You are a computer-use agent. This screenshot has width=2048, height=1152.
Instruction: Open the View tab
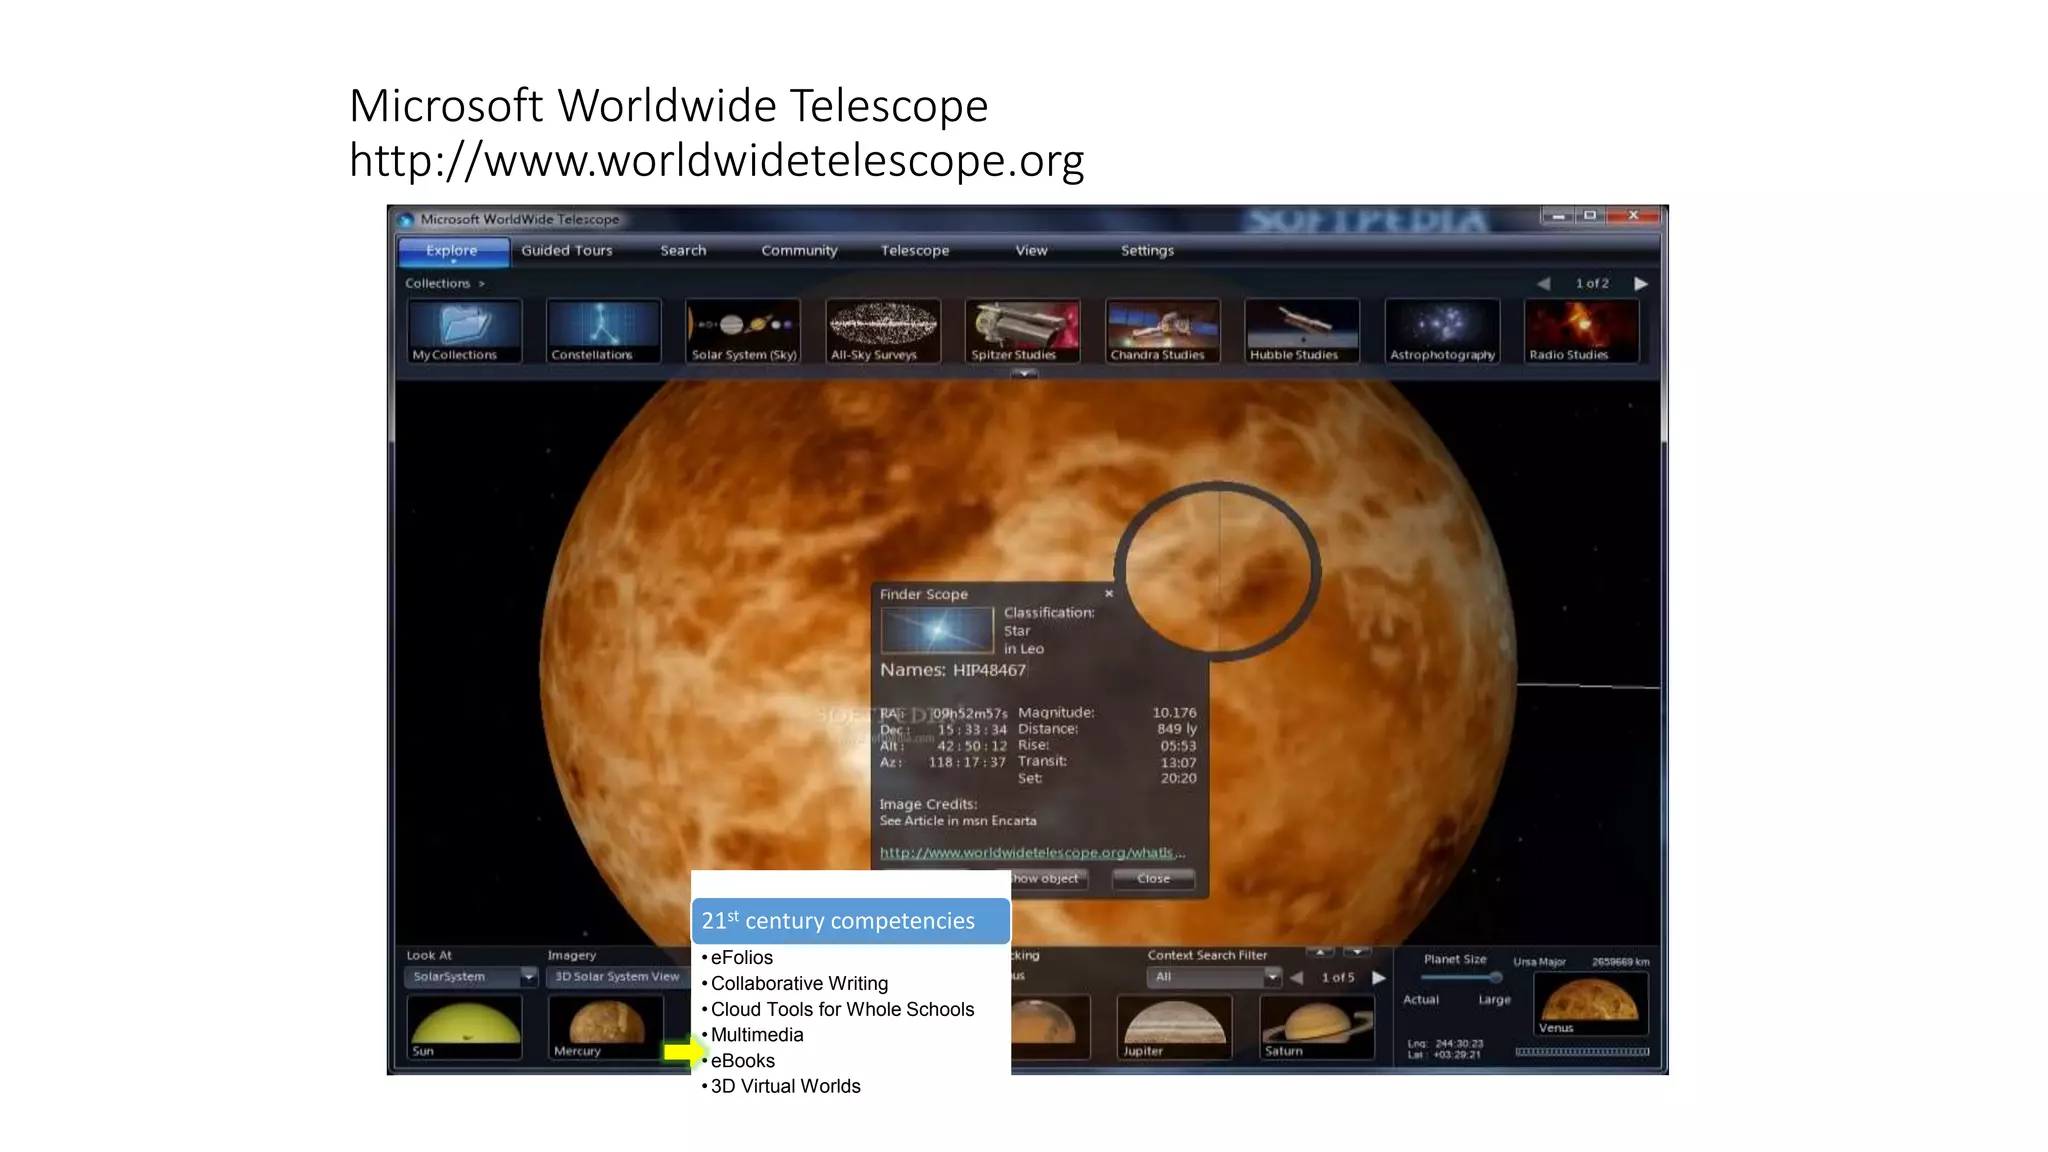(1031, 251)
